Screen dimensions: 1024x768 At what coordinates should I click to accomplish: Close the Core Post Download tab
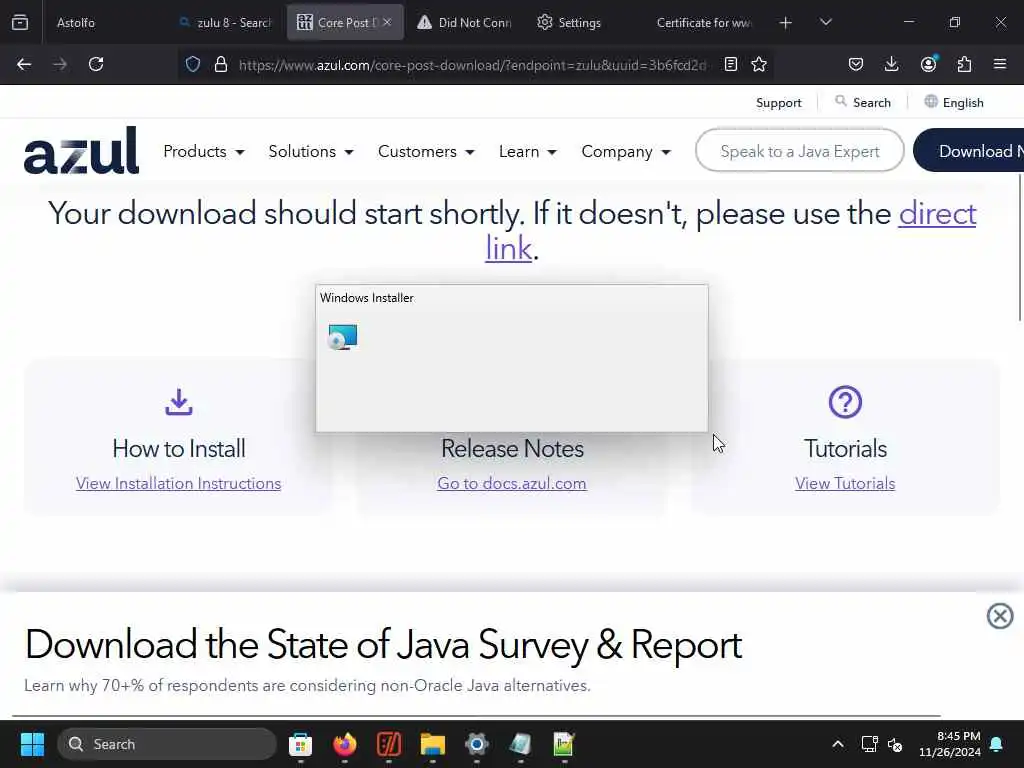click(387, 22)
